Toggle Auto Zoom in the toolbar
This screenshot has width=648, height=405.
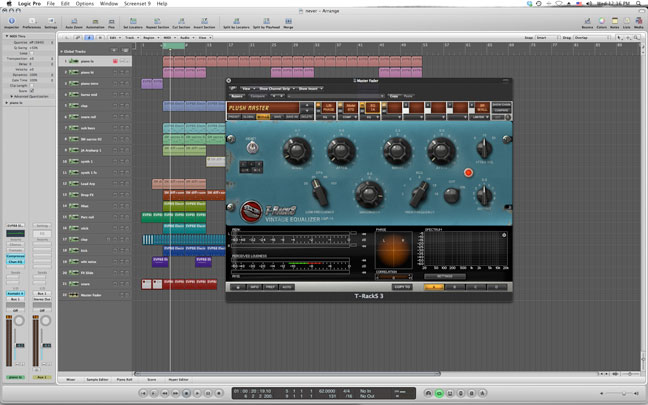(74, 21)
